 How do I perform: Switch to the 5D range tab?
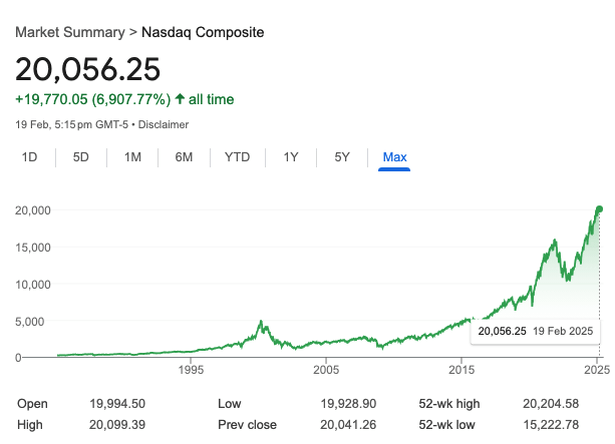pos(81,157)
